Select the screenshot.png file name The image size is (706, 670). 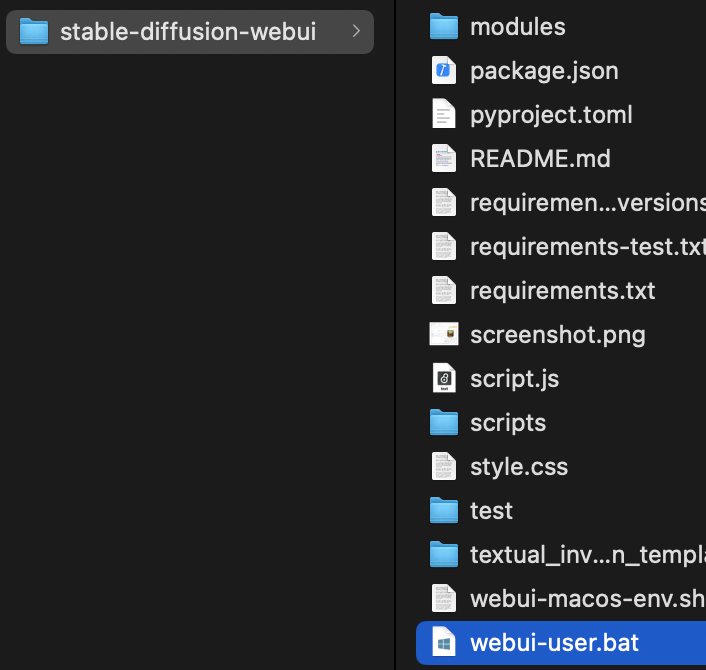558,335
